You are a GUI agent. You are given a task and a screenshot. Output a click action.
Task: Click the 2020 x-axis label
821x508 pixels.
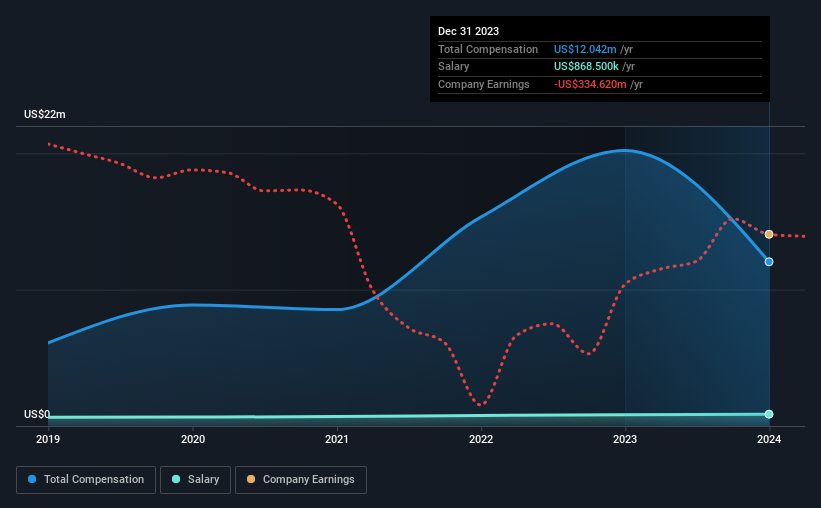(193, 439)
